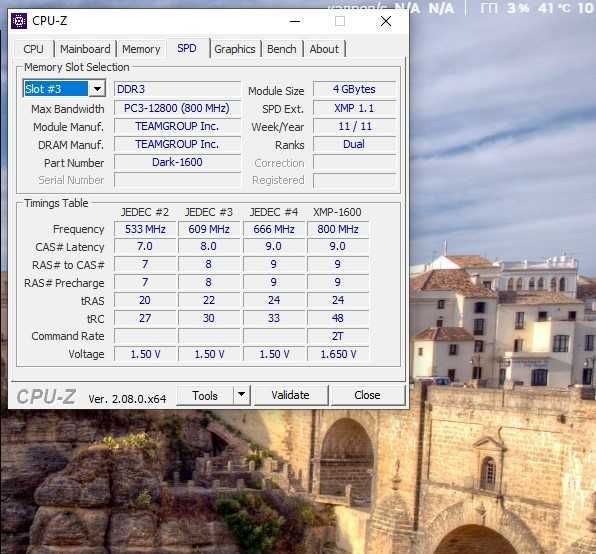This screenshot has height=554, width=596.
Task: Expand the Slot #3 memory slot dropdown
Action: 97,89
